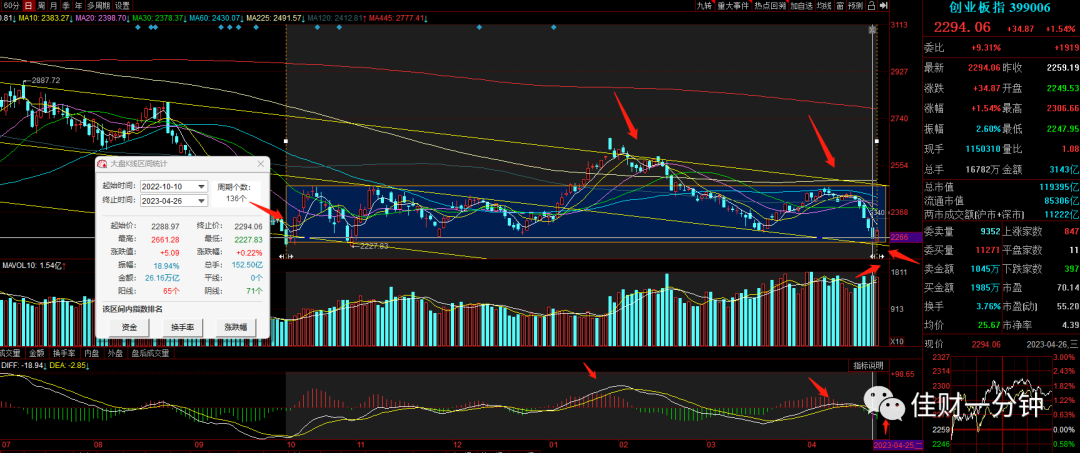Switch volume panel to 盘后成交量 tab

coord(149,352)
